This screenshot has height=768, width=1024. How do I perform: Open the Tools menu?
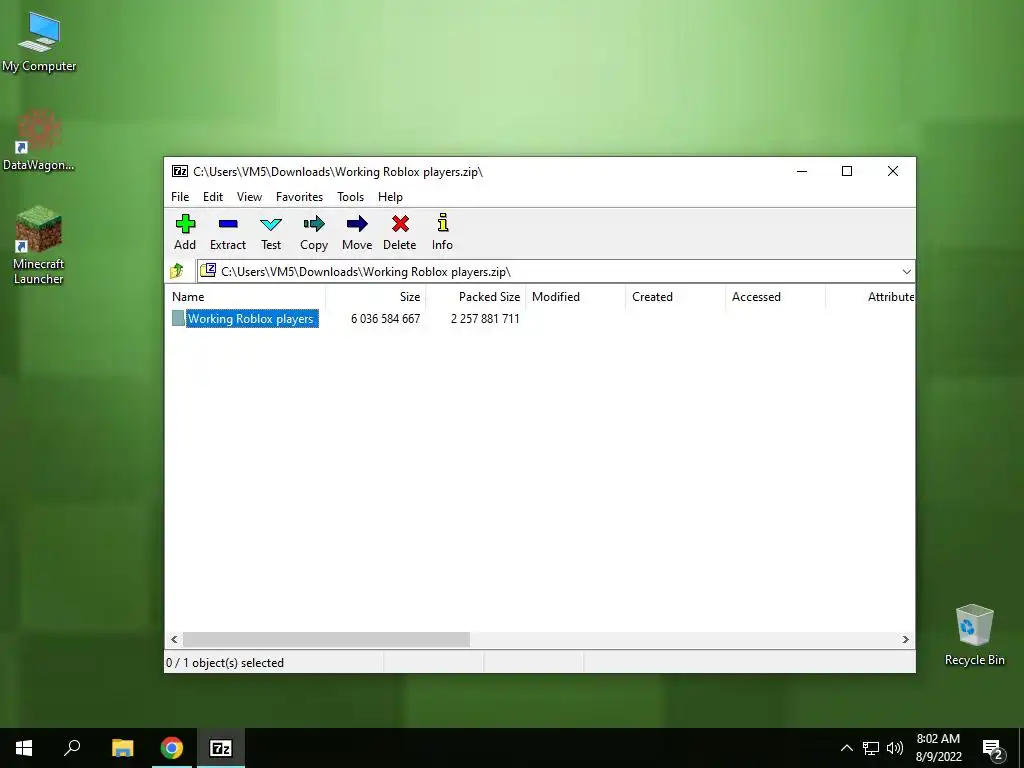point(351,197)
